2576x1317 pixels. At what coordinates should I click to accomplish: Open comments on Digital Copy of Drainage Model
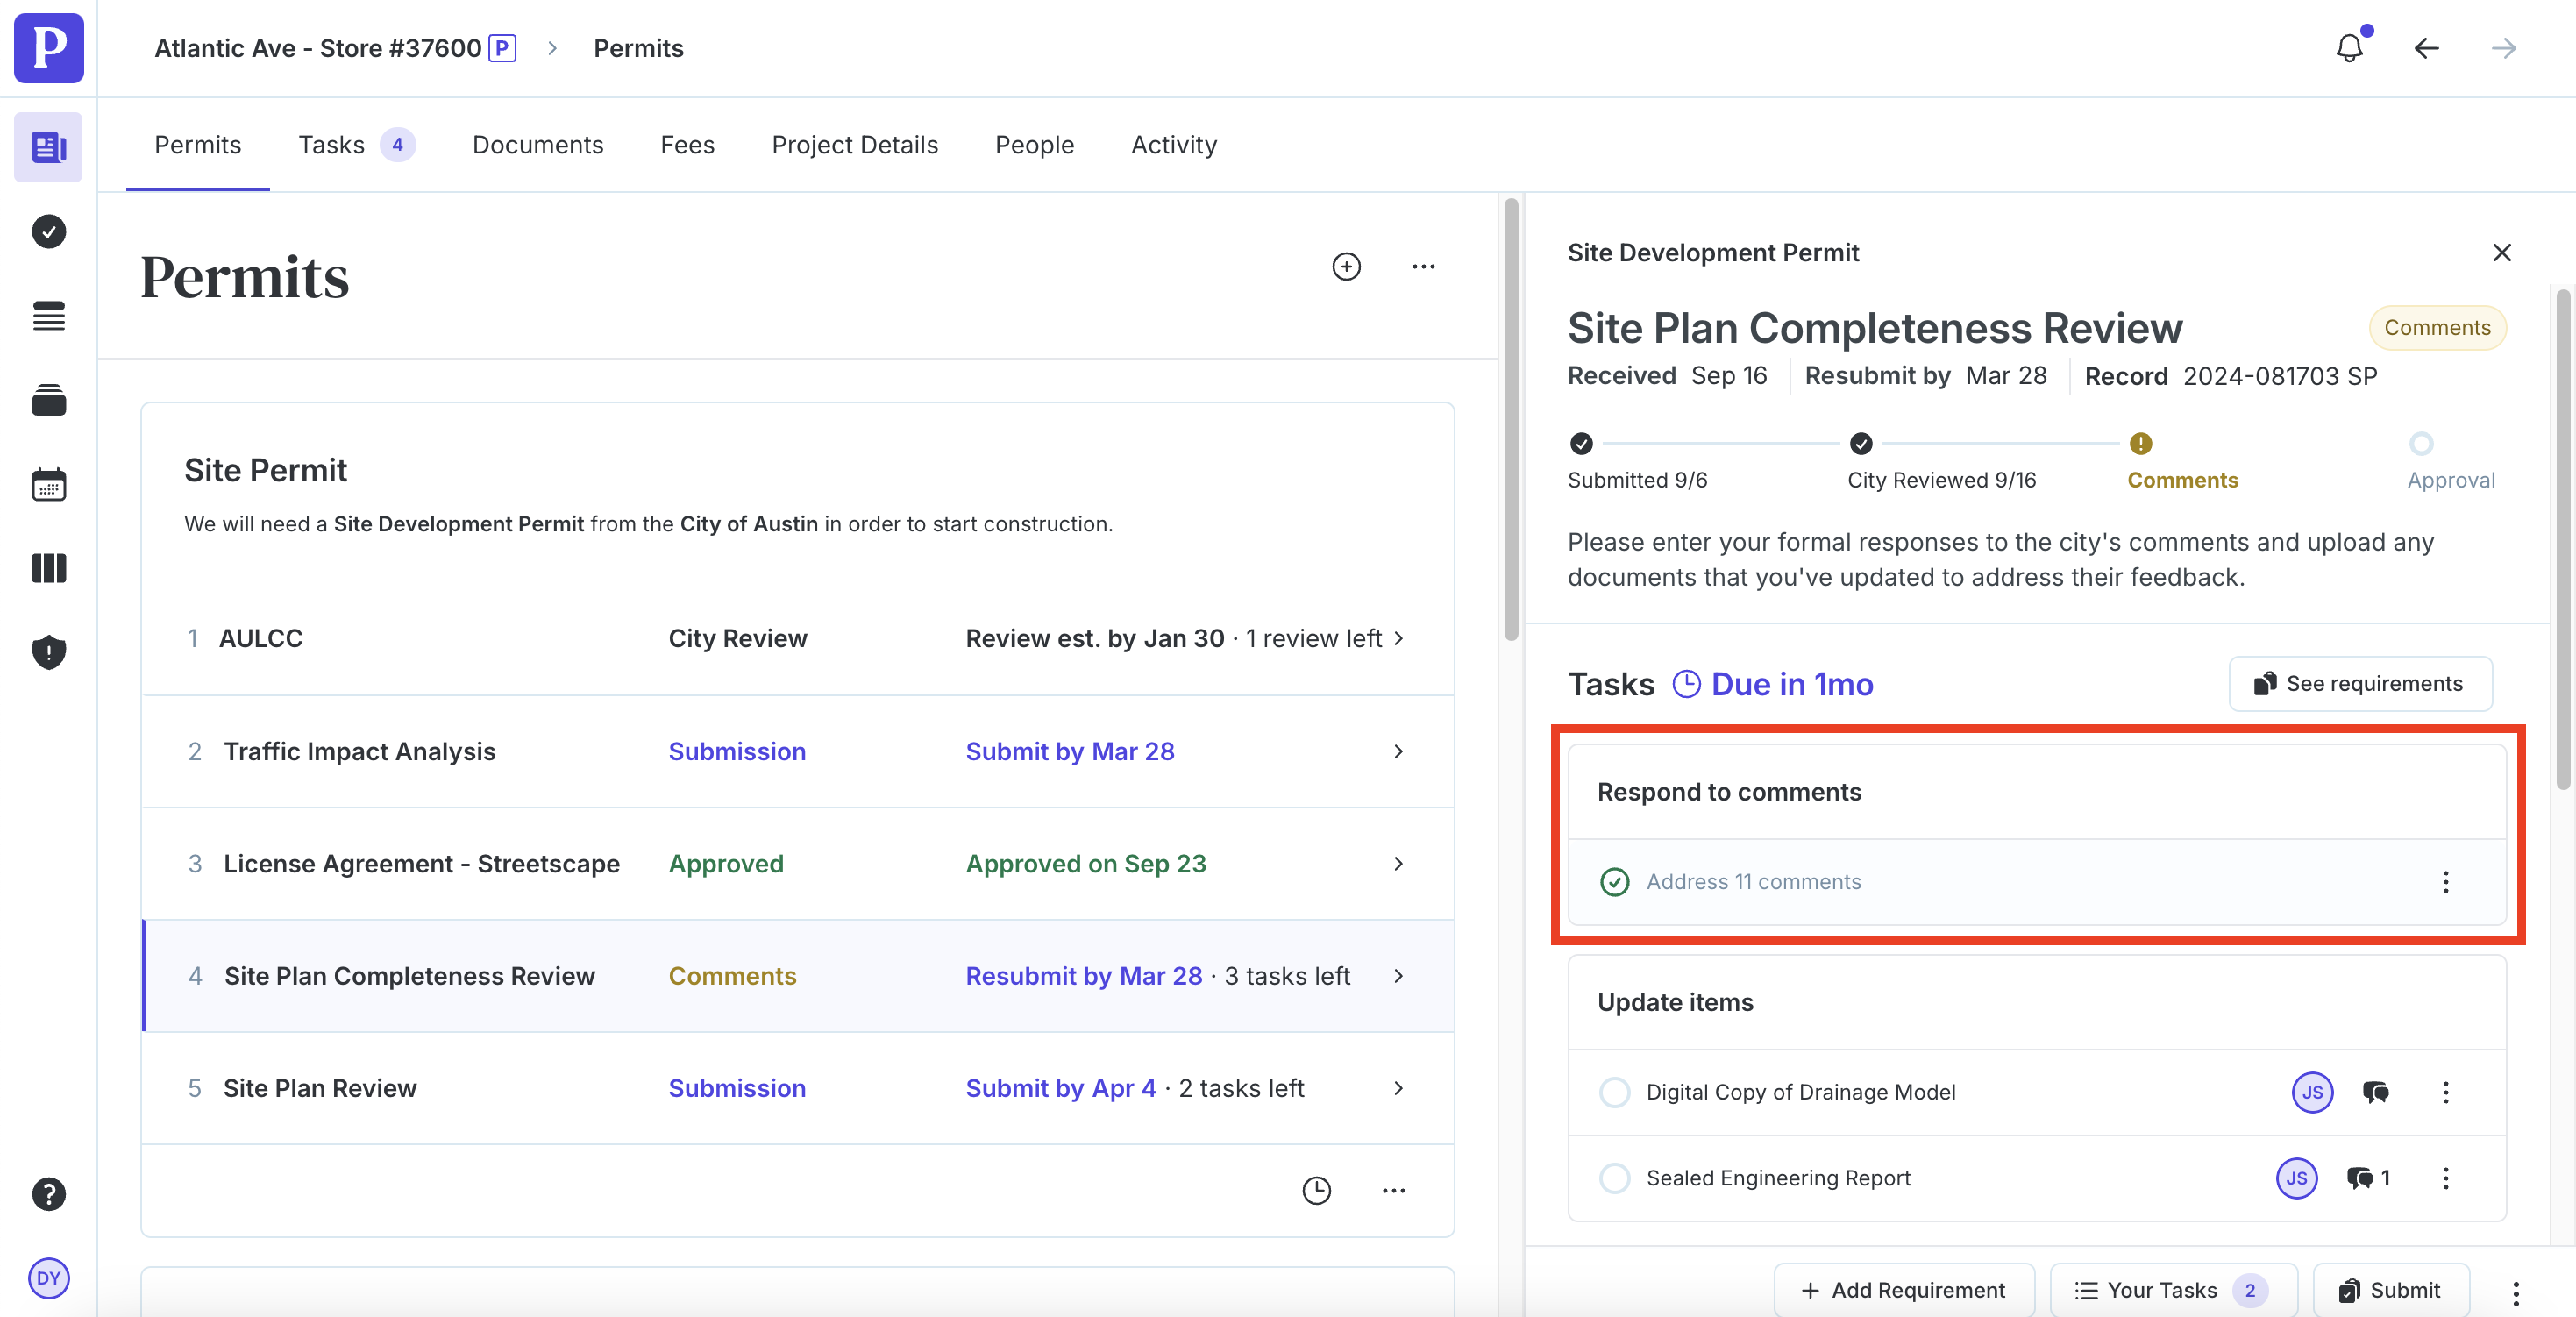pos(2375,1092)
